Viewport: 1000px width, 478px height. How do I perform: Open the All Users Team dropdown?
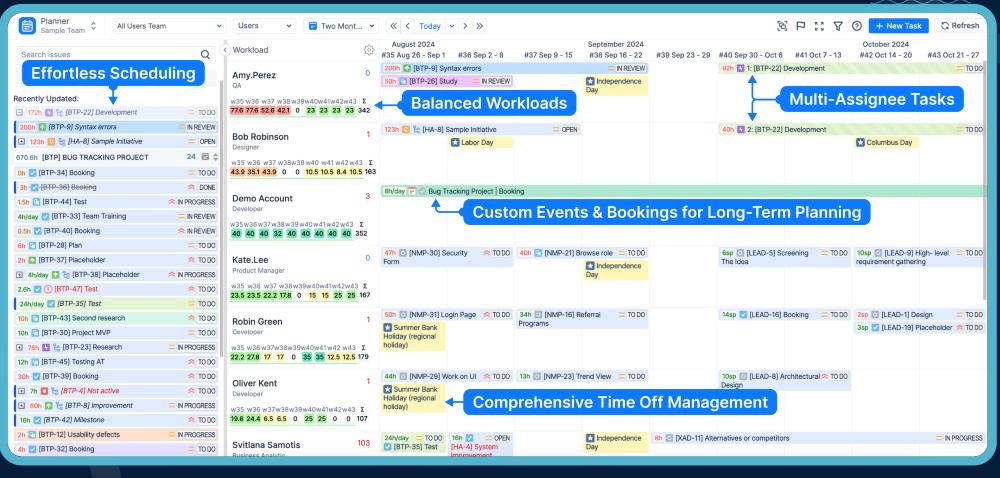pos(167,26)
